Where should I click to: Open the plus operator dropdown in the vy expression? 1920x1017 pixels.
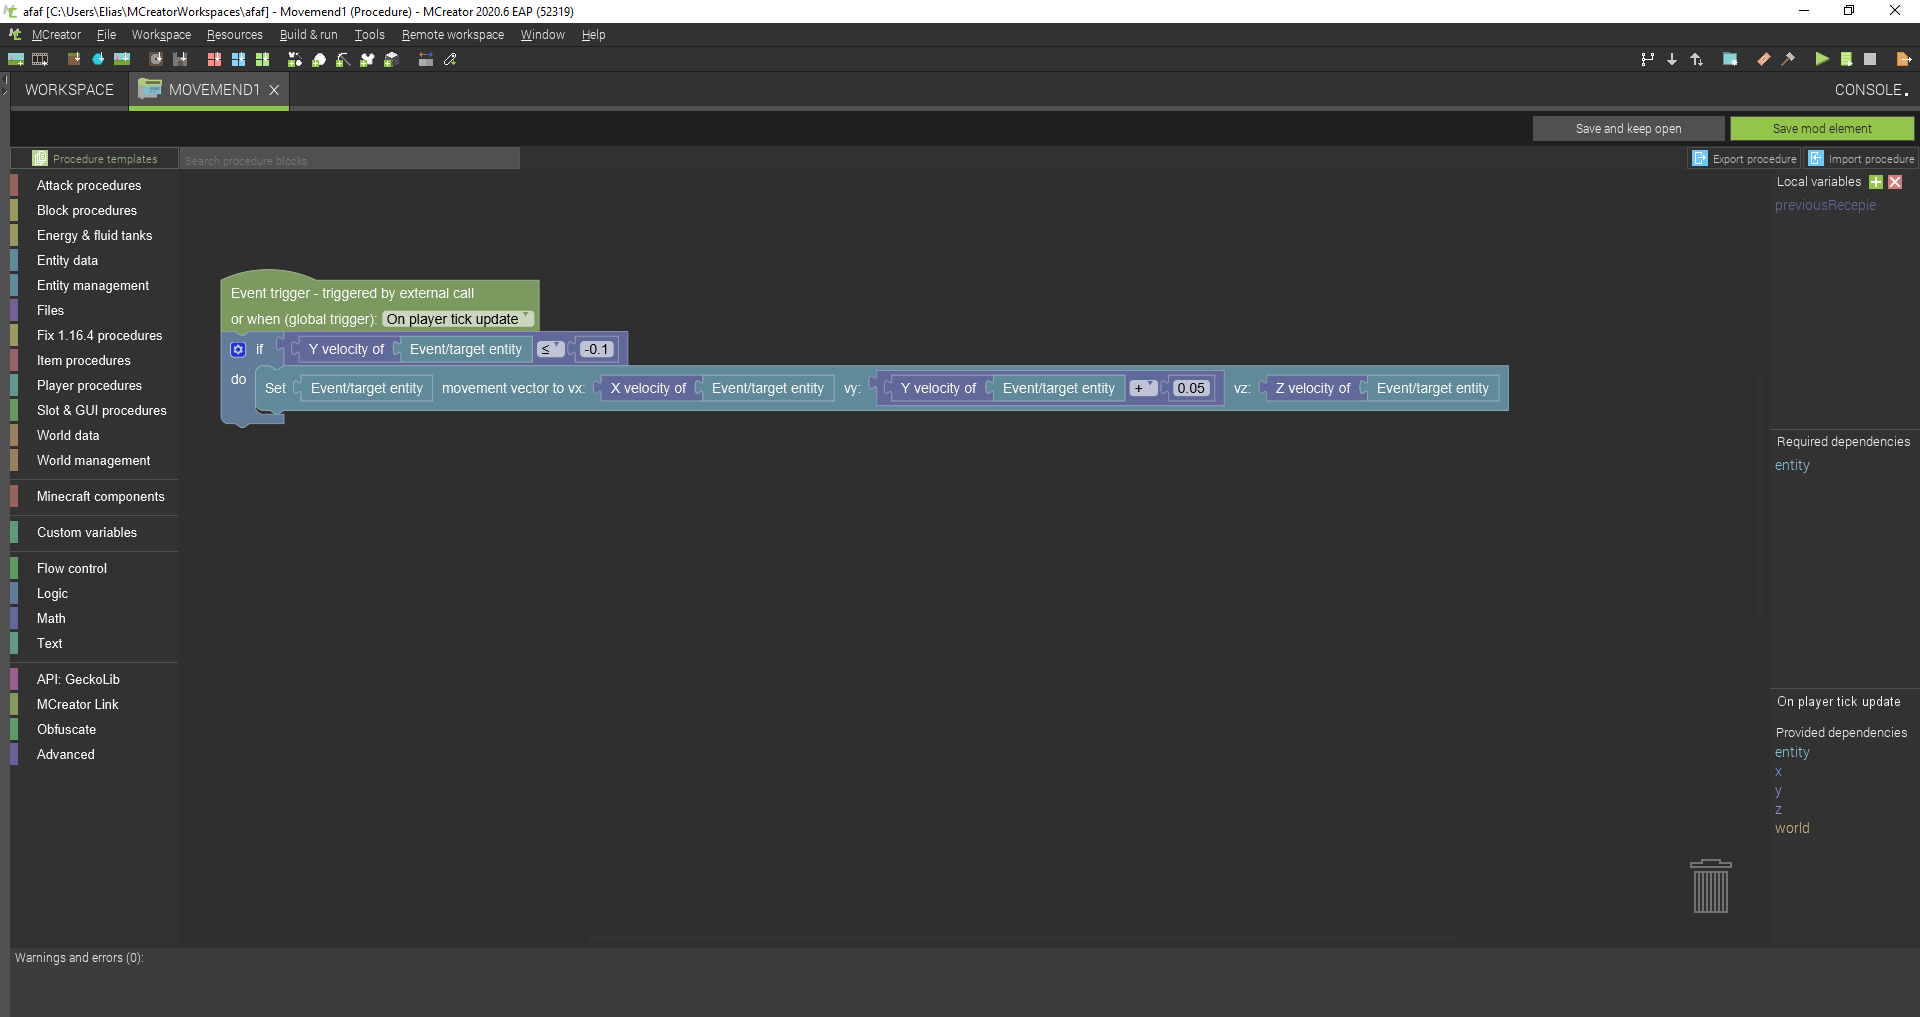tap(1143, 388)
